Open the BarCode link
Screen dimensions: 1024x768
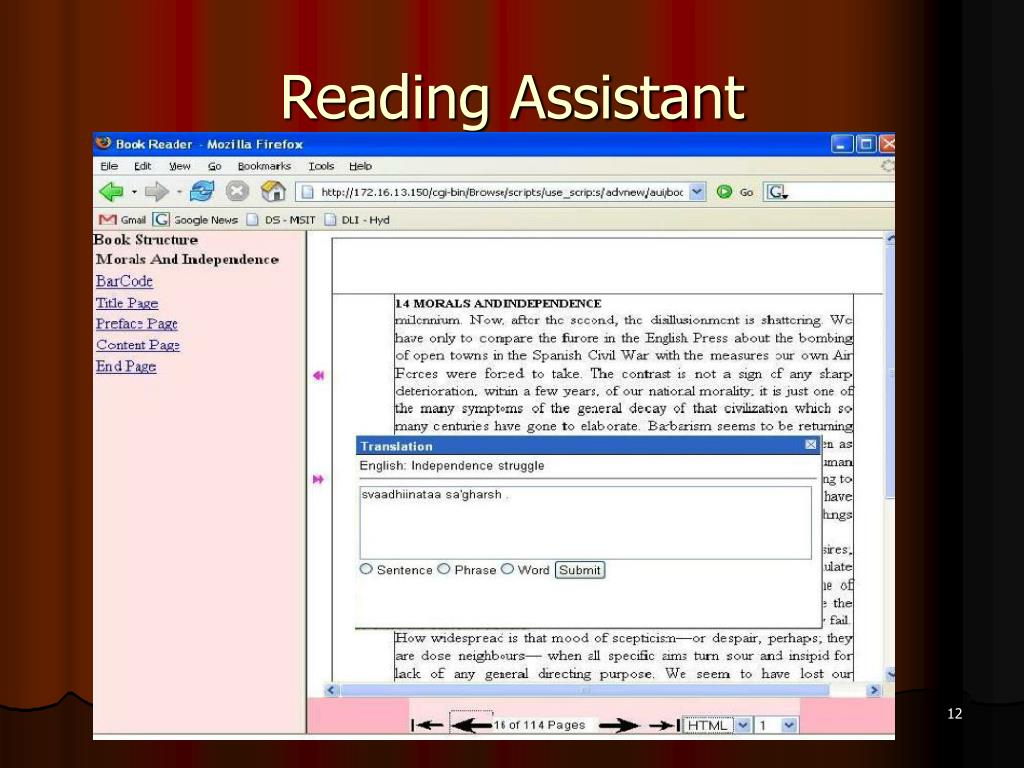[124, 281]
